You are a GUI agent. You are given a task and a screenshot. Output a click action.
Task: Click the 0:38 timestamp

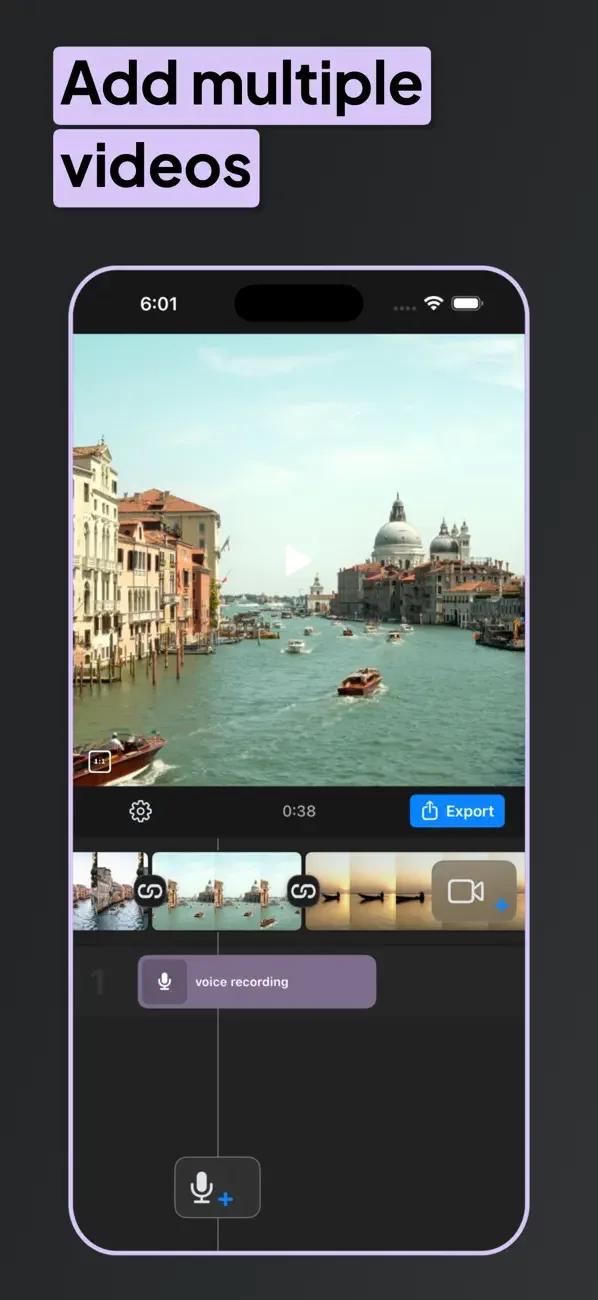tap(299, 811)
